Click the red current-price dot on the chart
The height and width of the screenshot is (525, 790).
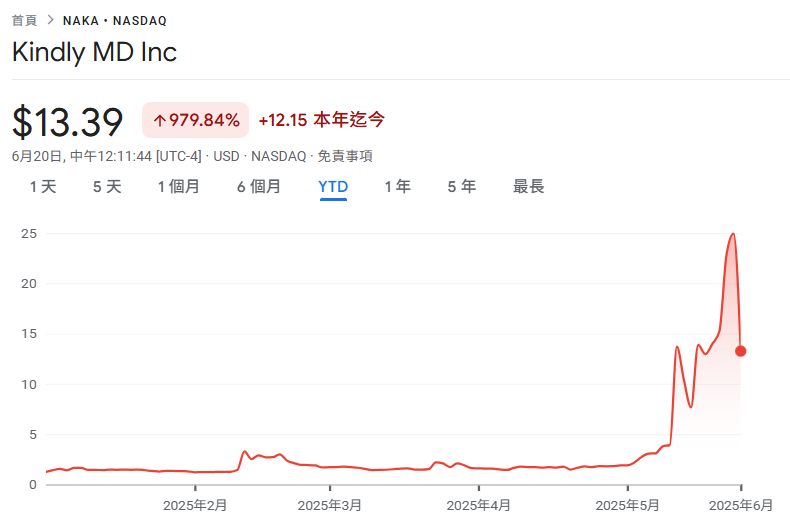[740, 351]
